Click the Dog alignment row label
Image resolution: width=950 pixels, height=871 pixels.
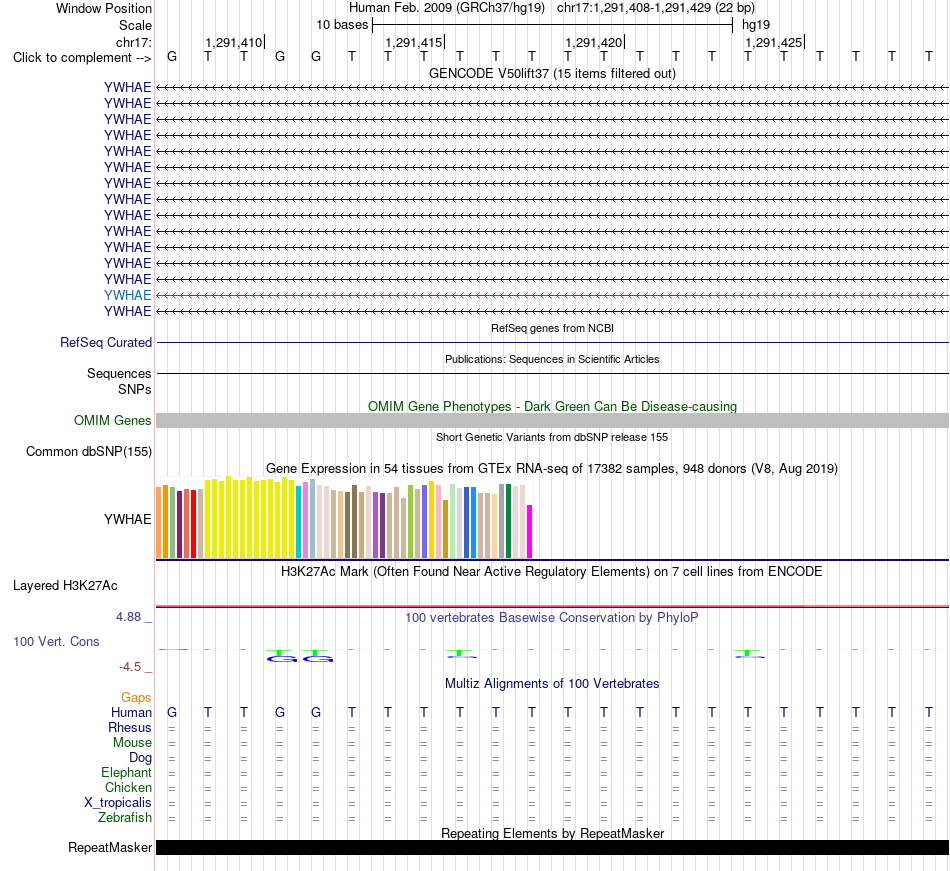tap(140, 758)
